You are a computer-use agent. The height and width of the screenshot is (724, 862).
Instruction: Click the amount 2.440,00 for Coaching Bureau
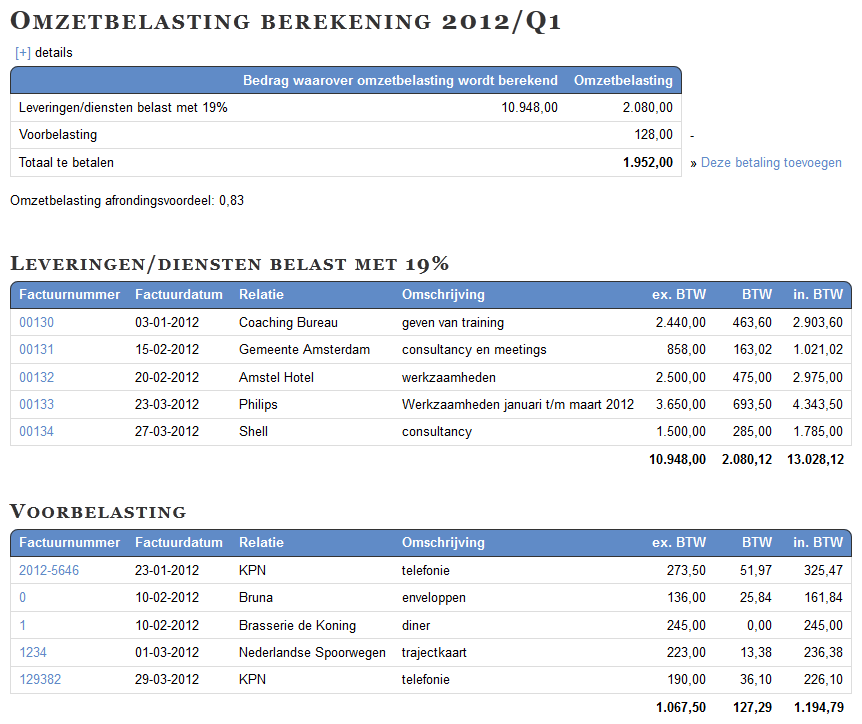681,323
